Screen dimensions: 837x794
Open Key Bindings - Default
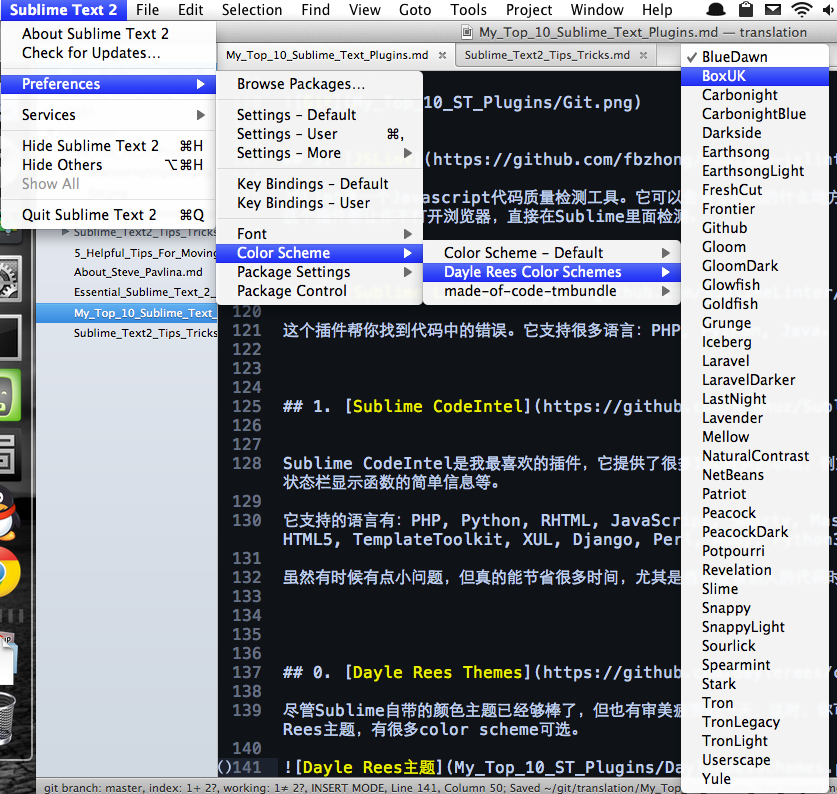pyautogui.click(x=319, y=184)
